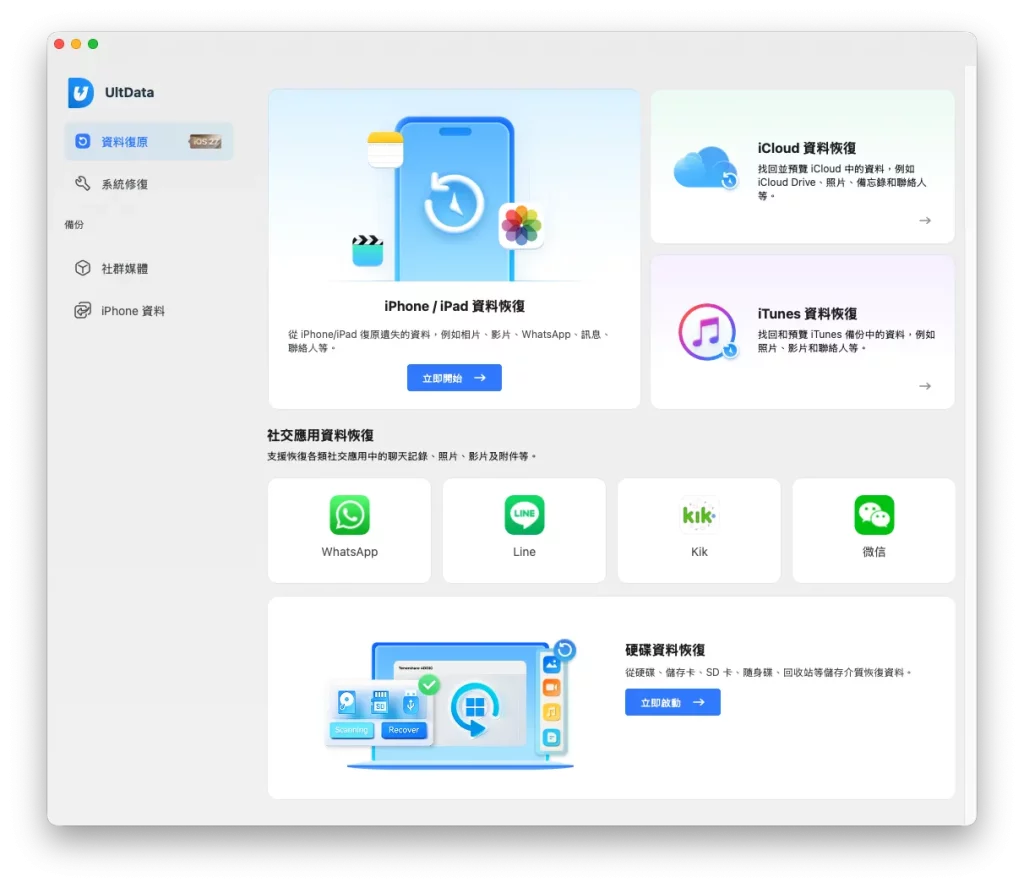Viewport: 1024px width, 888px height.
Task: Maximize the window with green button
Action: point(93,44)
